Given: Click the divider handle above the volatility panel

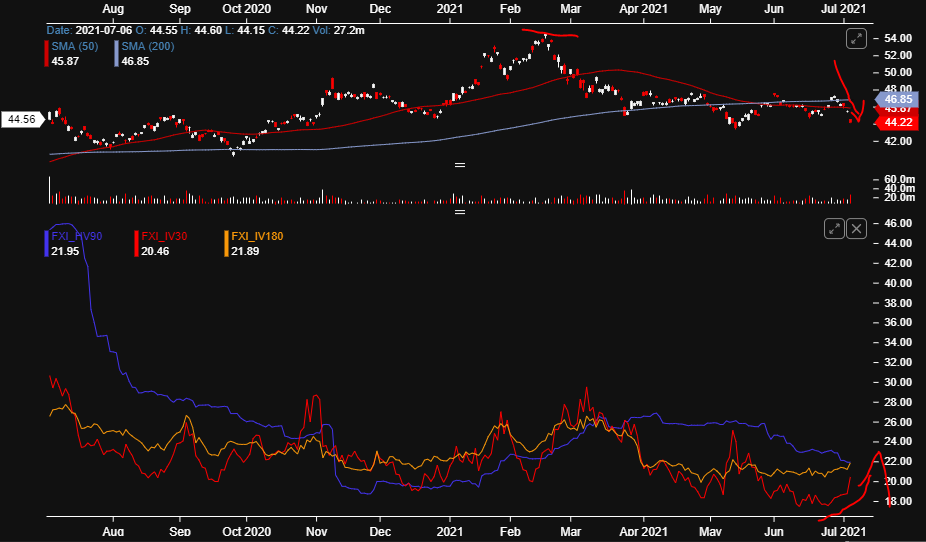Looking at the screenshot, I should coord(459,212).
